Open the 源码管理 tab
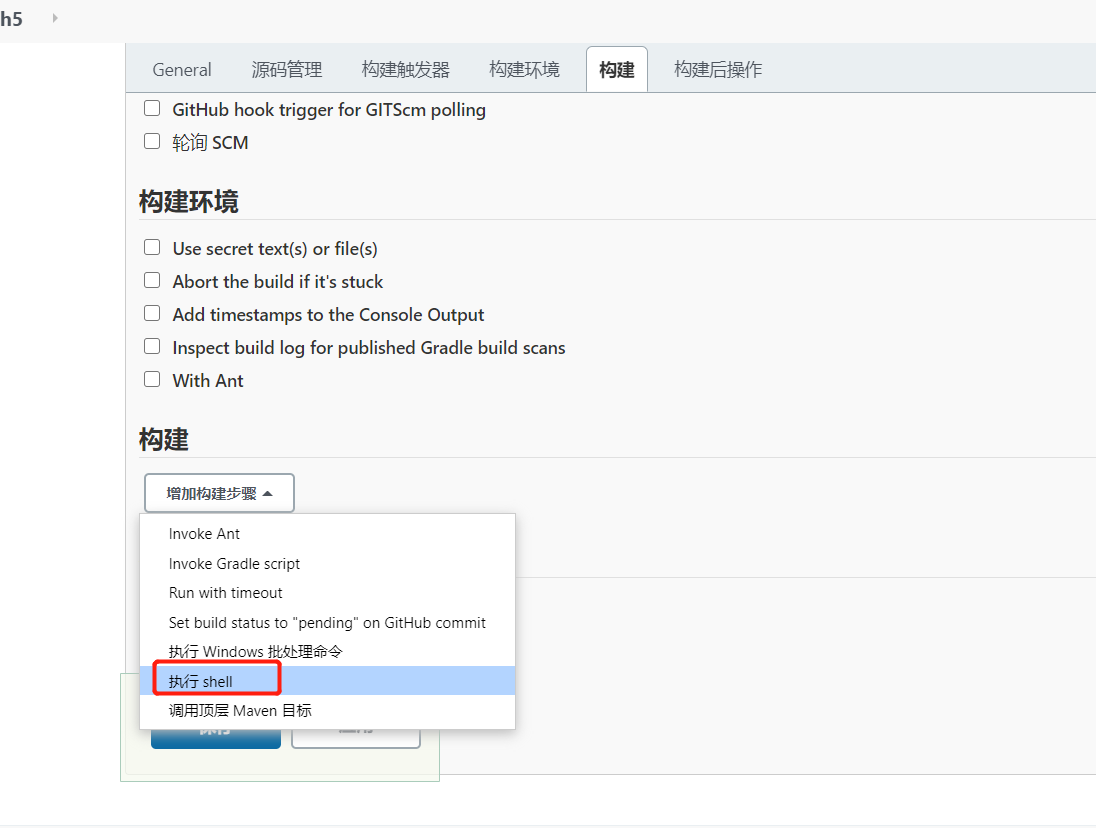The image size is (1096, 828). (287, 70)
